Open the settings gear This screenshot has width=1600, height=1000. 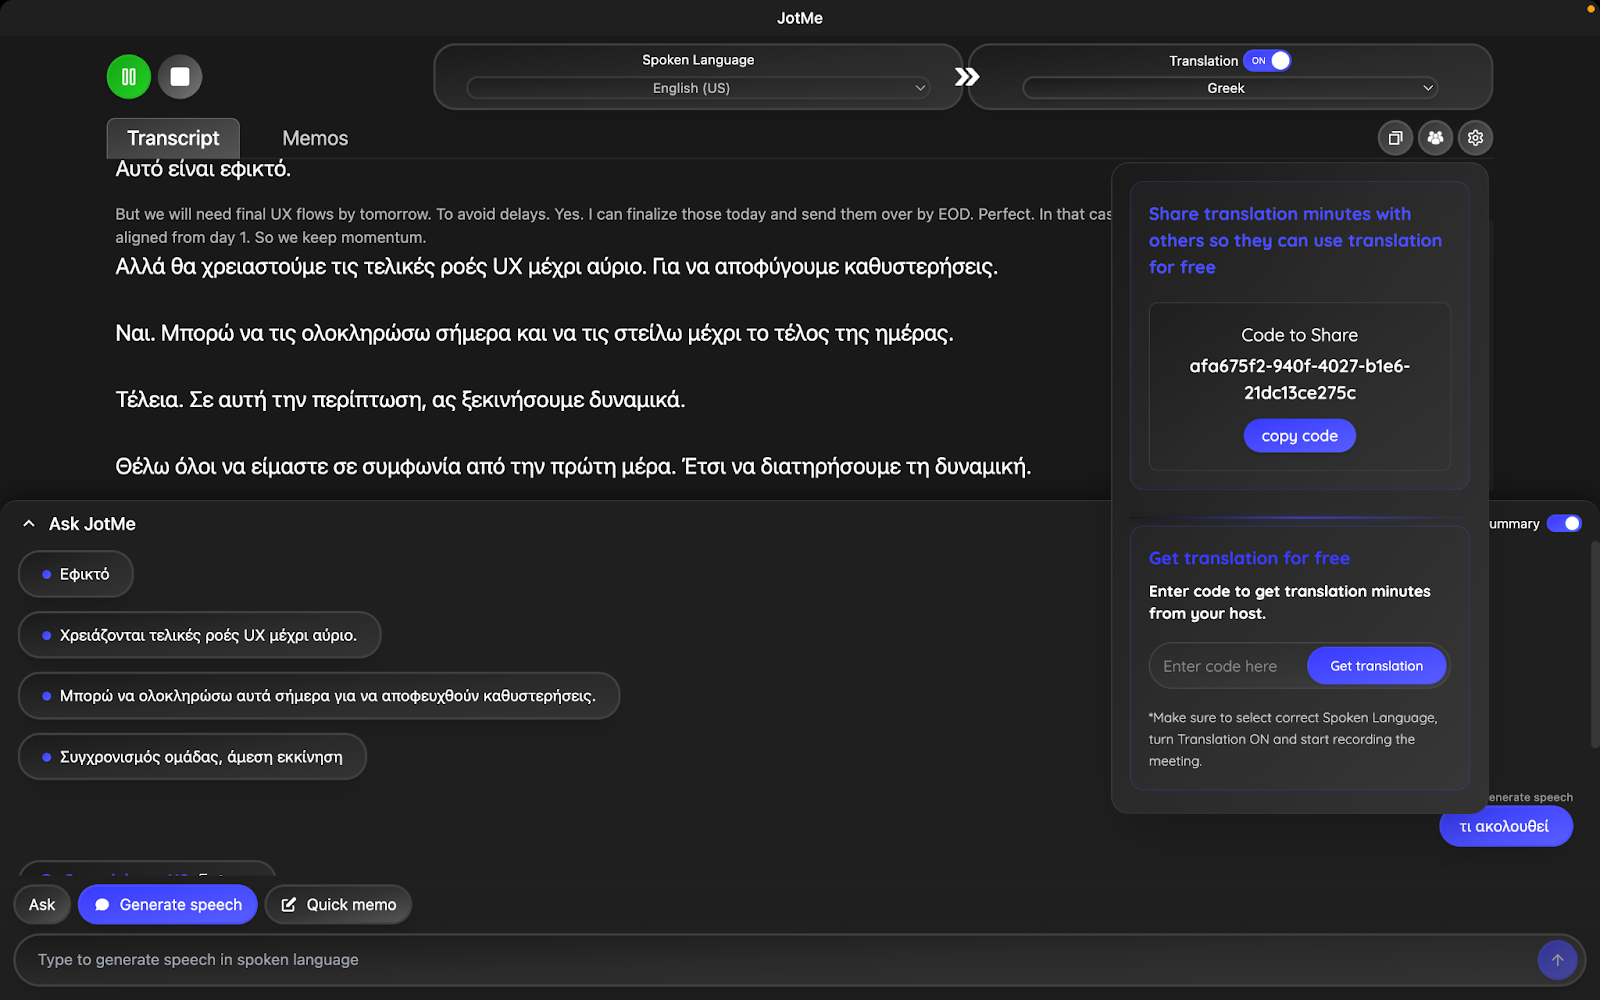pos(1475,138)
